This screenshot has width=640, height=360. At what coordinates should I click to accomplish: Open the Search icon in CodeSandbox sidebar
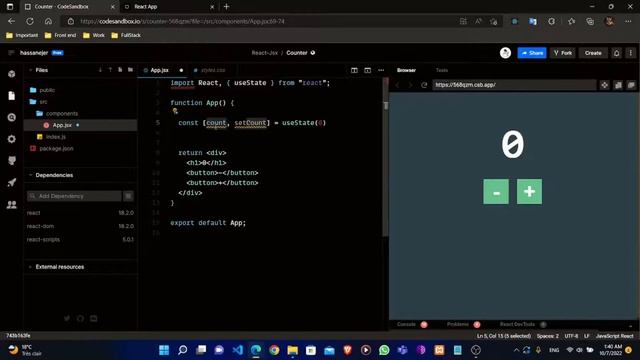[11, 118]
